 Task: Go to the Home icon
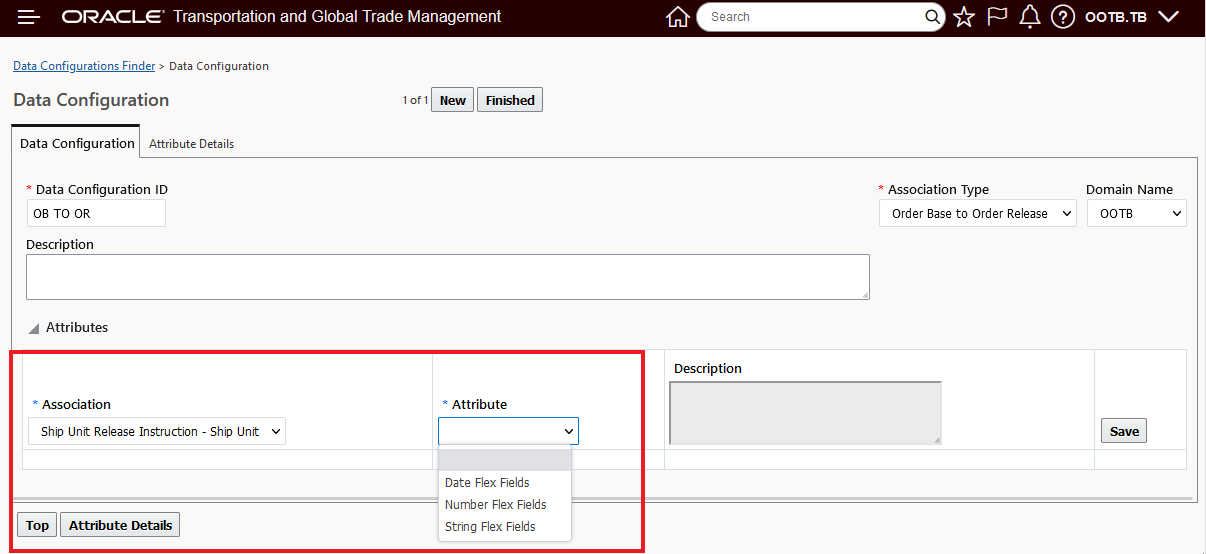tap(678, 17)
